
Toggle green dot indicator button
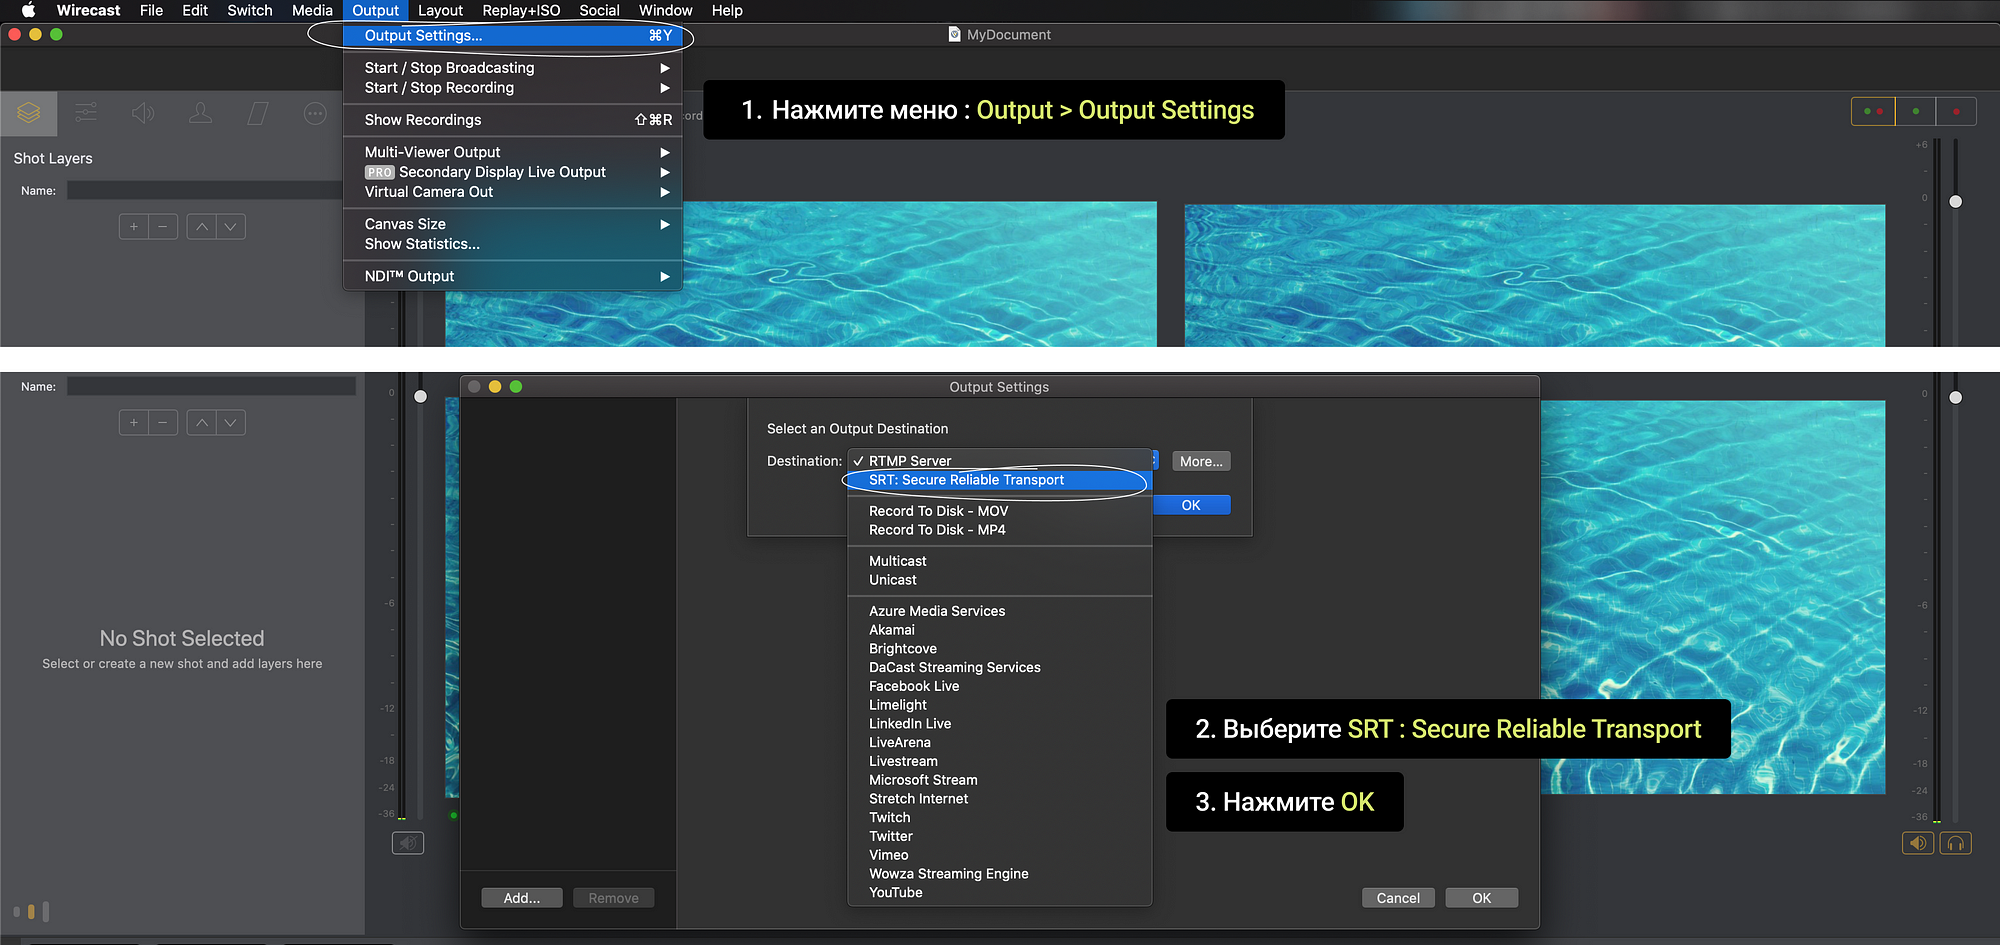(x=1916, y=111)
